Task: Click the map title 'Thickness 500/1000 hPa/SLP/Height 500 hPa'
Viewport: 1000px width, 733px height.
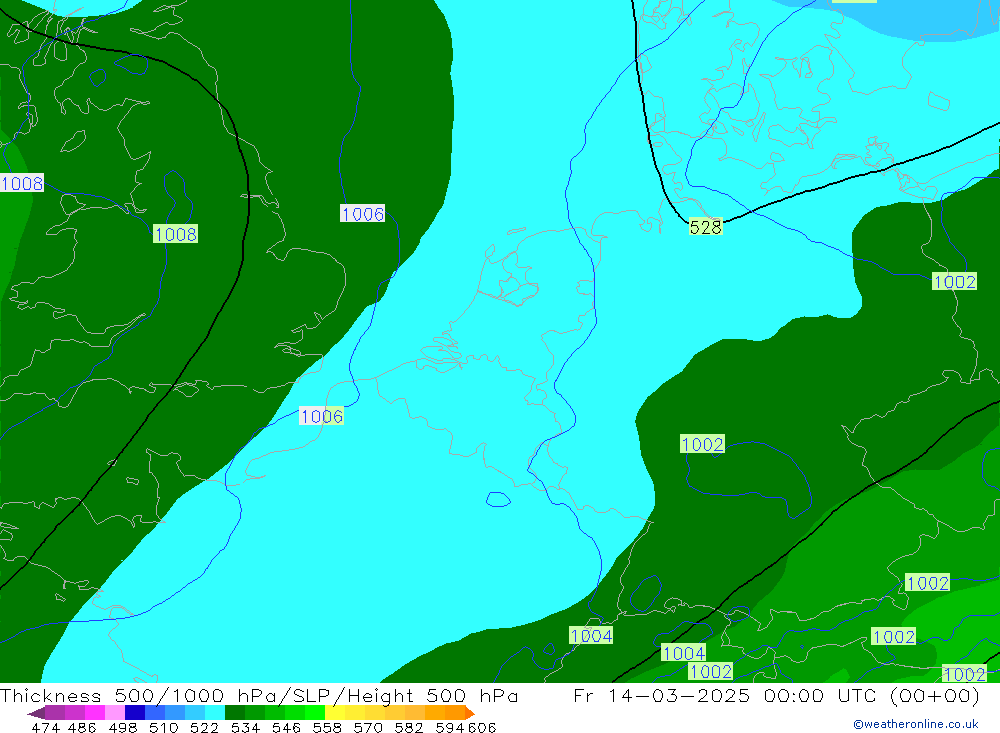Action: pos(259,695)
